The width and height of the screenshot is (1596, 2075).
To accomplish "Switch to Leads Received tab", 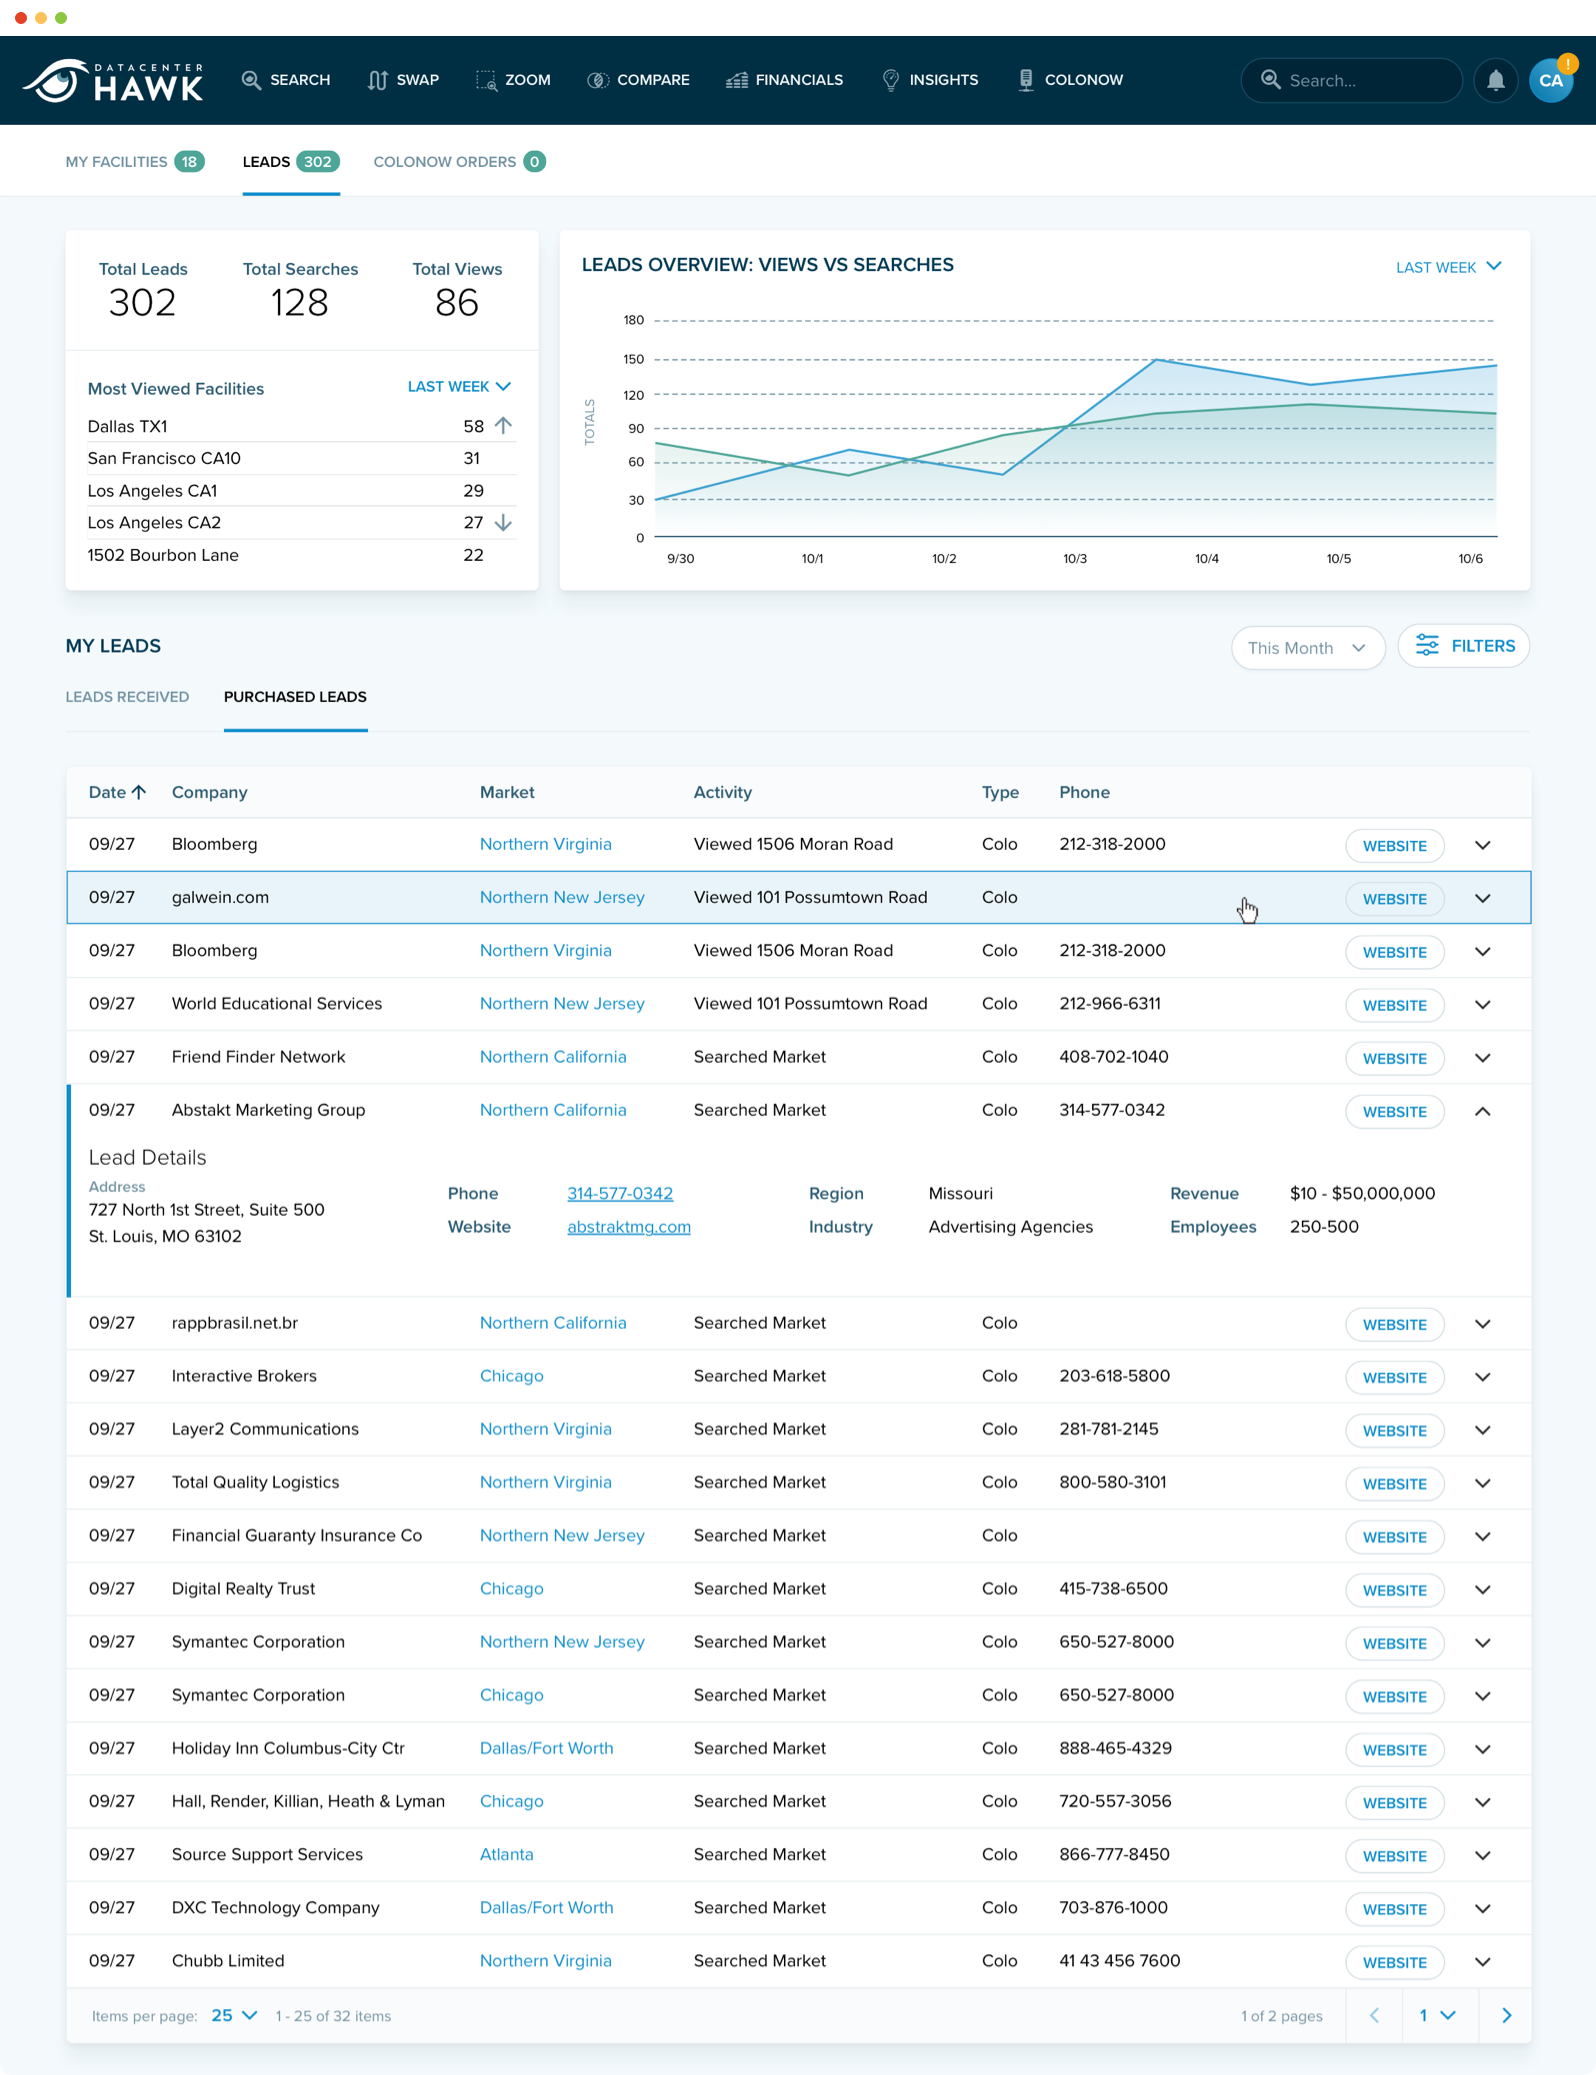I will (x=127, y=697).
